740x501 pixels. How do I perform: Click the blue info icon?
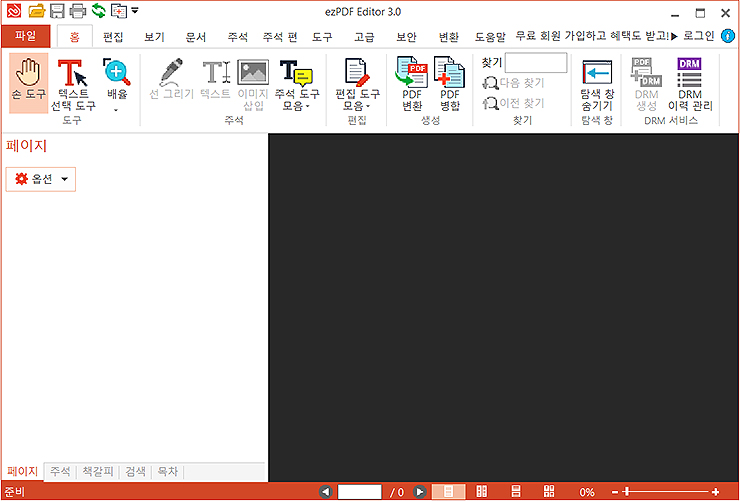tap(729, 36)
